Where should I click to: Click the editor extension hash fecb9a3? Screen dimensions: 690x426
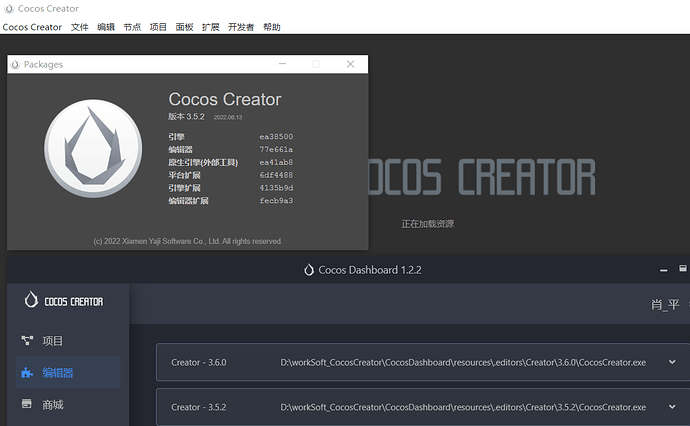coord(276,201)
